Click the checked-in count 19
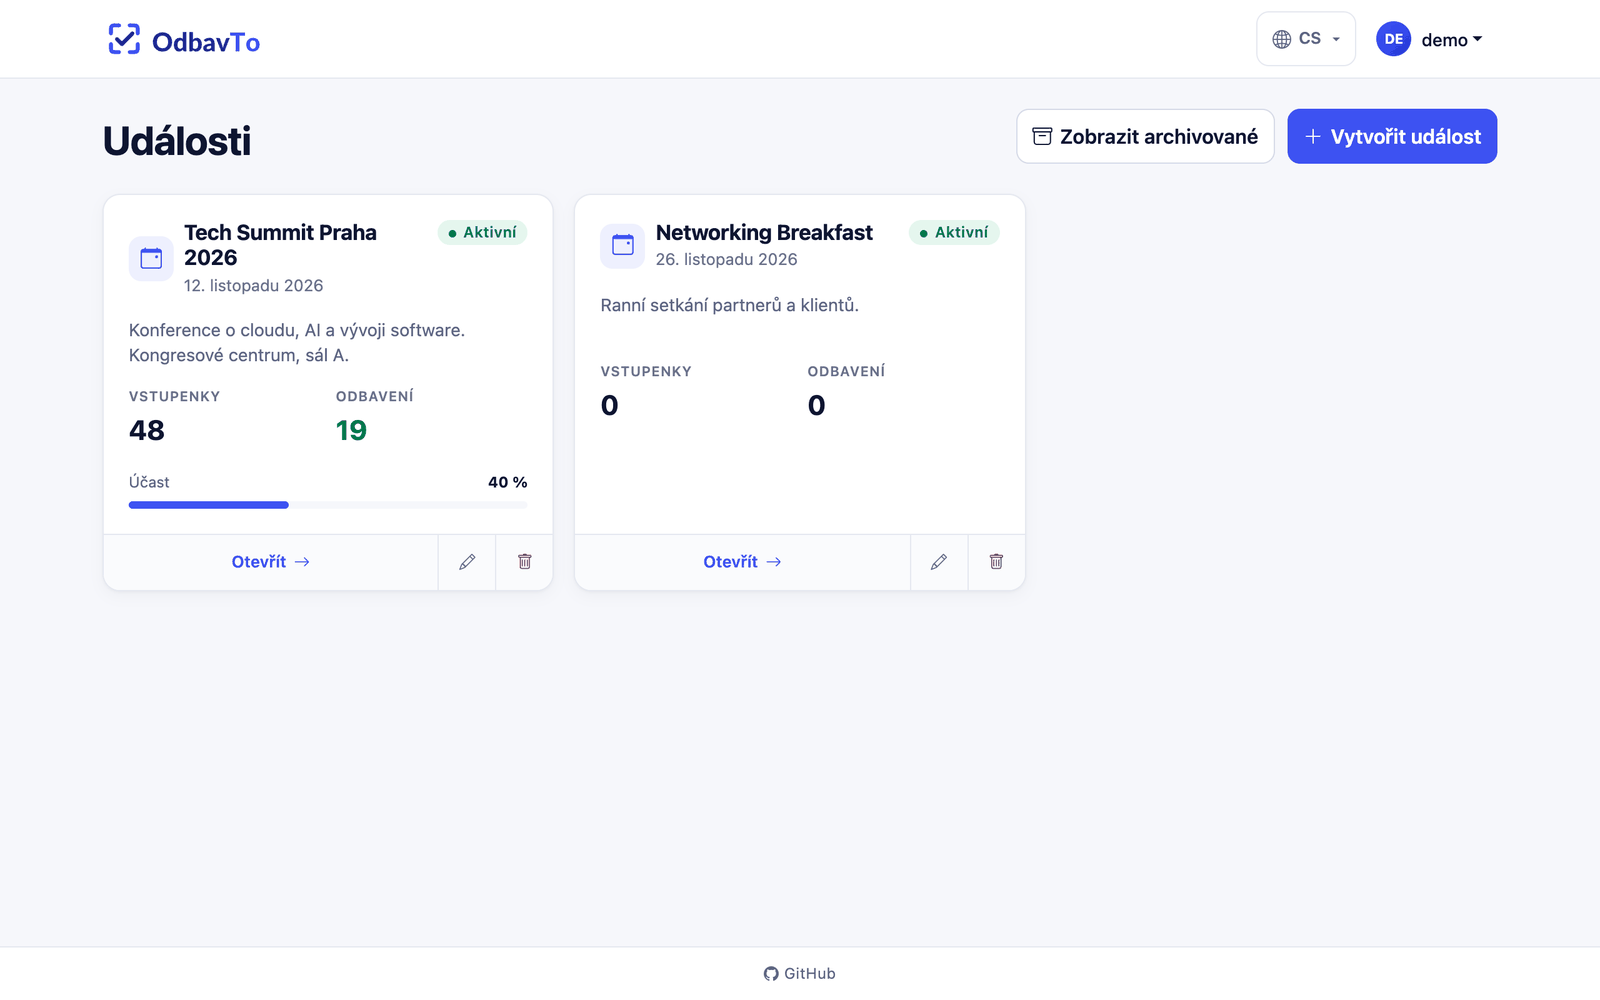 351,431
